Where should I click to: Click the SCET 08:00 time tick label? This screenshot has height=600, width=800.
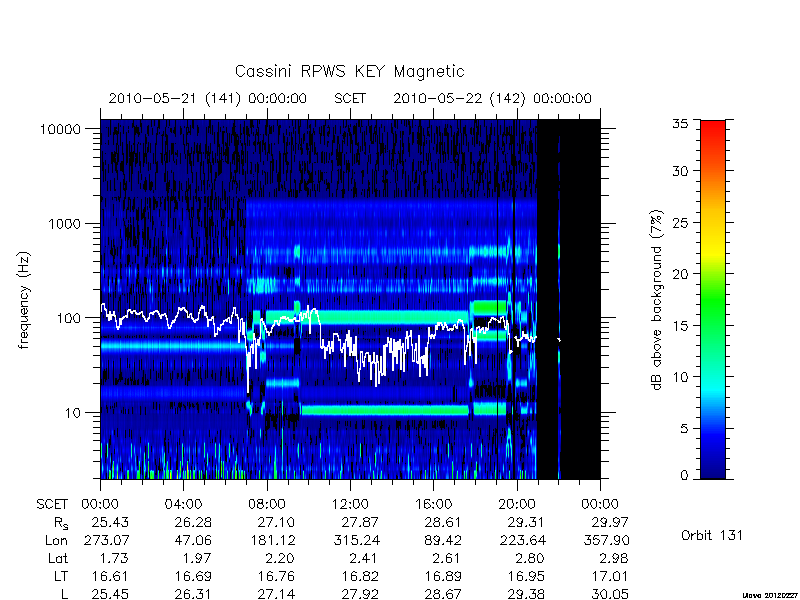(x=267, y=504)
